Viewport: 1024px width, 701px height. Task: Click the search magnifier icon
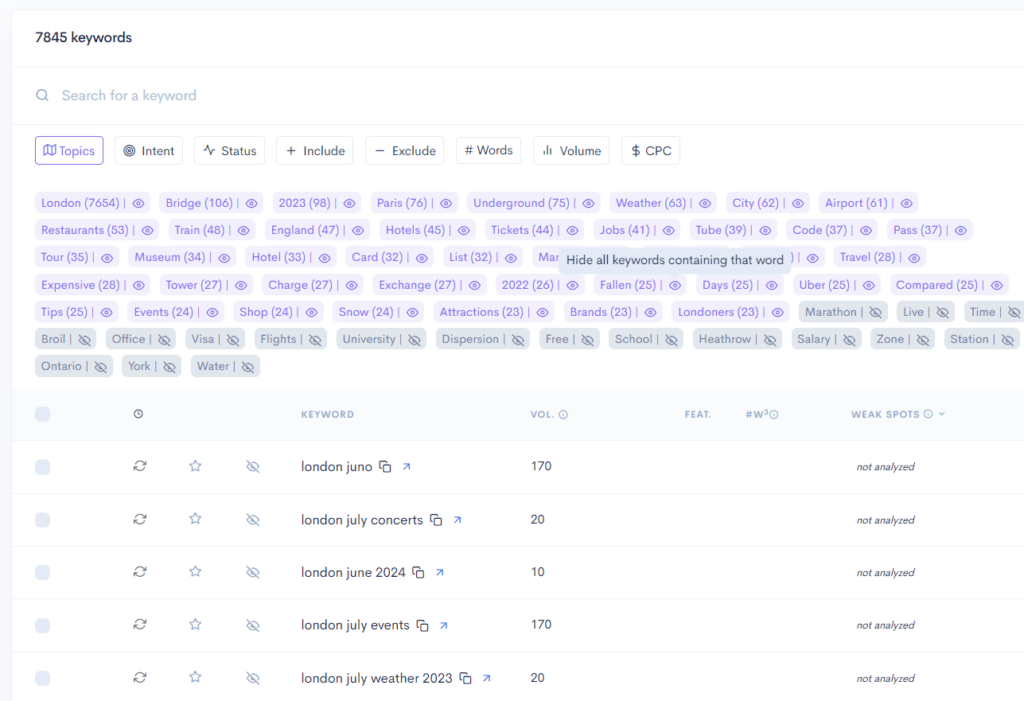coord(42,95)
